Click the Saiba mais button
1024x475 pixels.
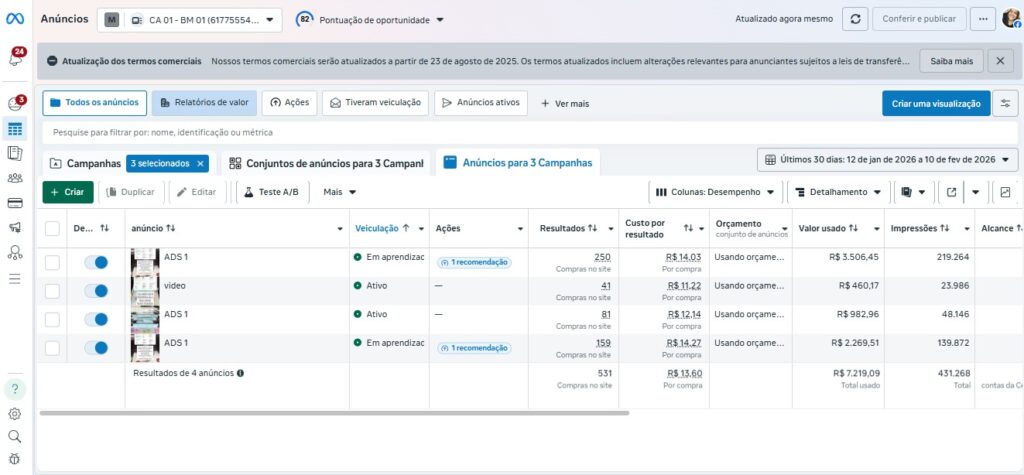(x=950, y=61)
